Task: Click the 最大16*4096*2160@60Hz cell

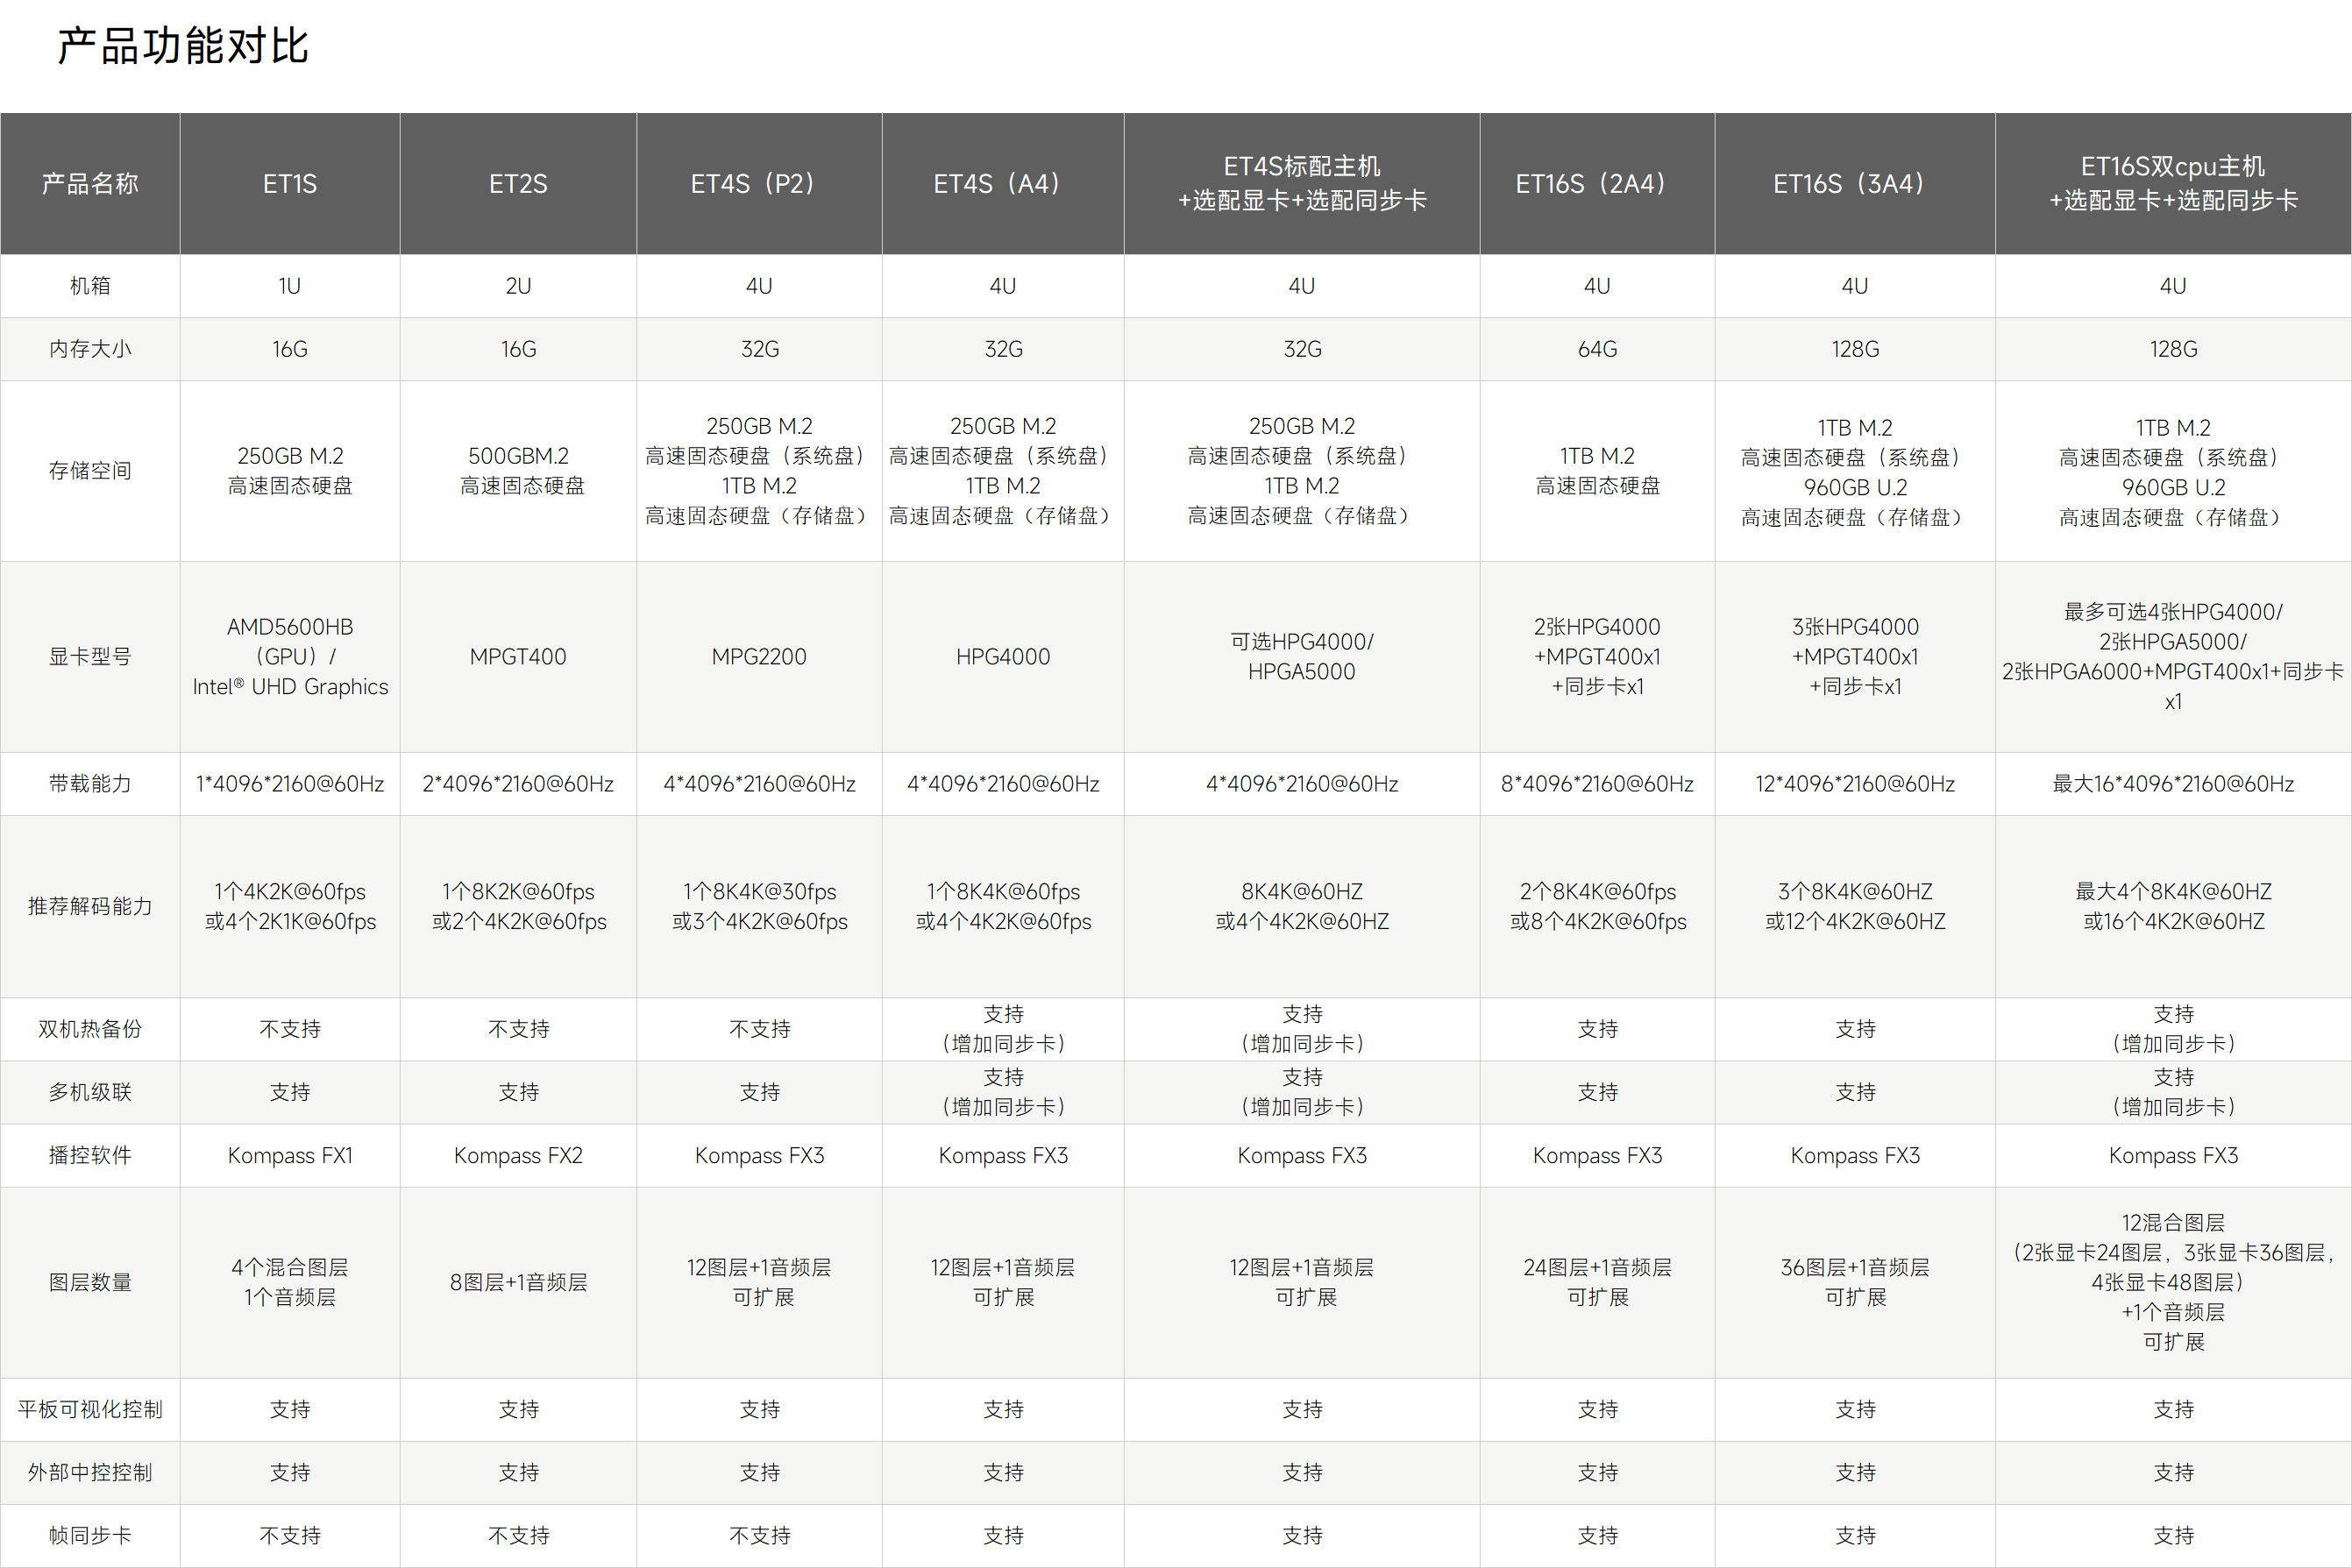Action: [x=2172, y=784]
